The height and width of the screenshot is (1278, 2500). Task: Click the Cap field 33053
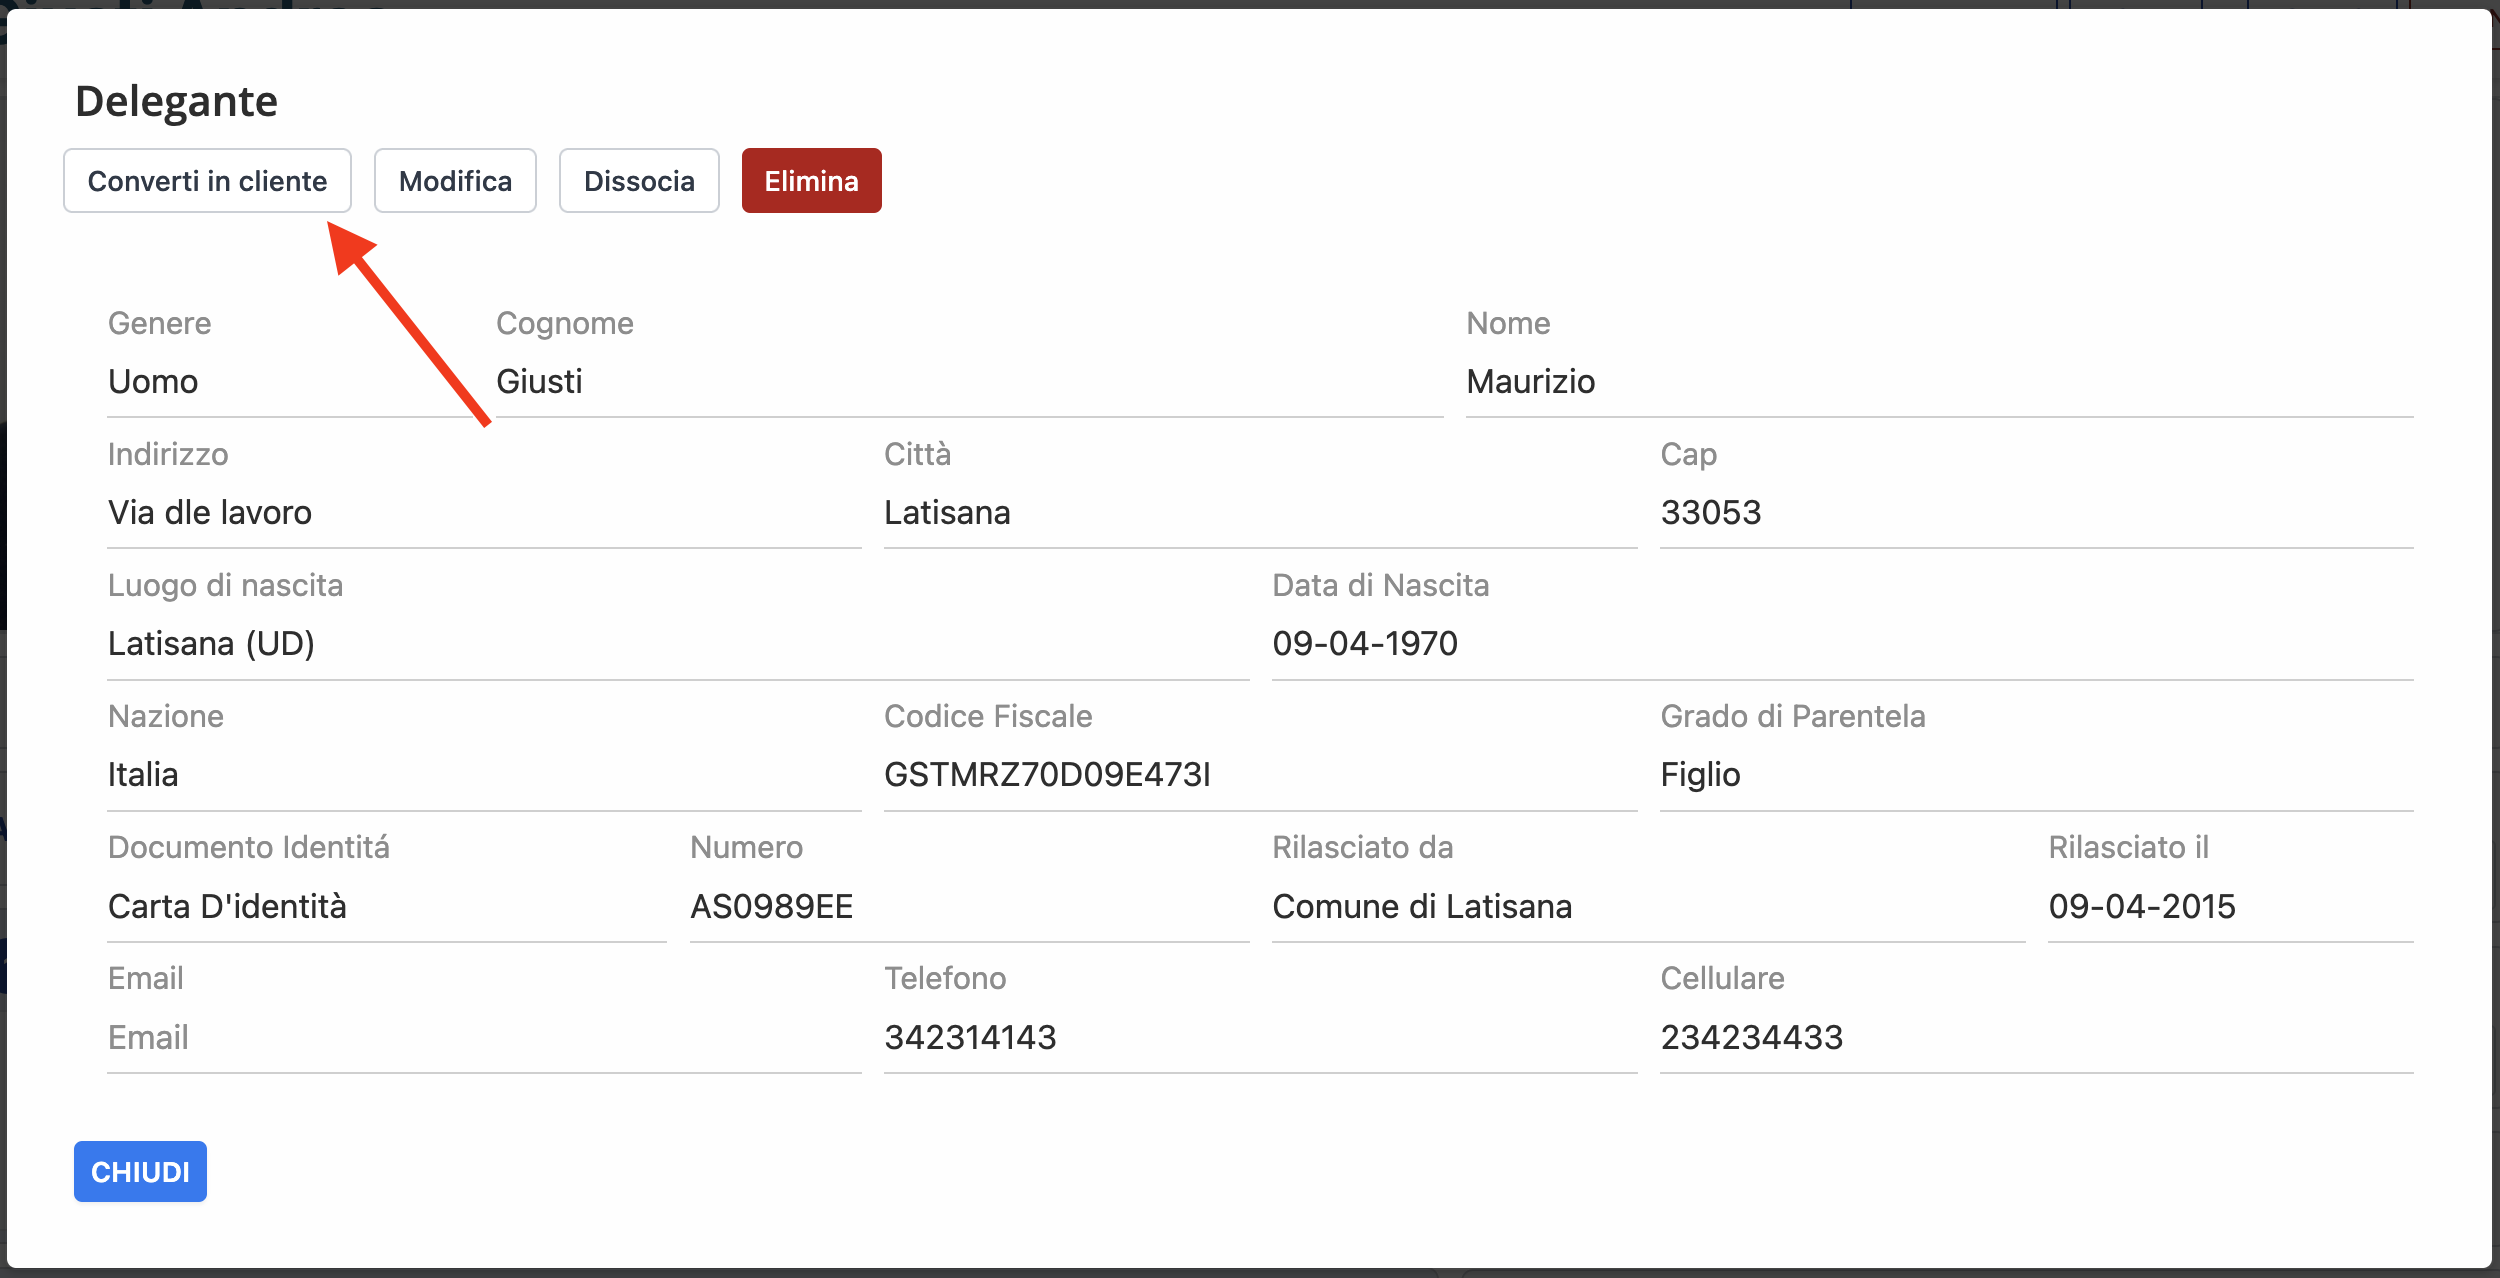[2035, 513]
